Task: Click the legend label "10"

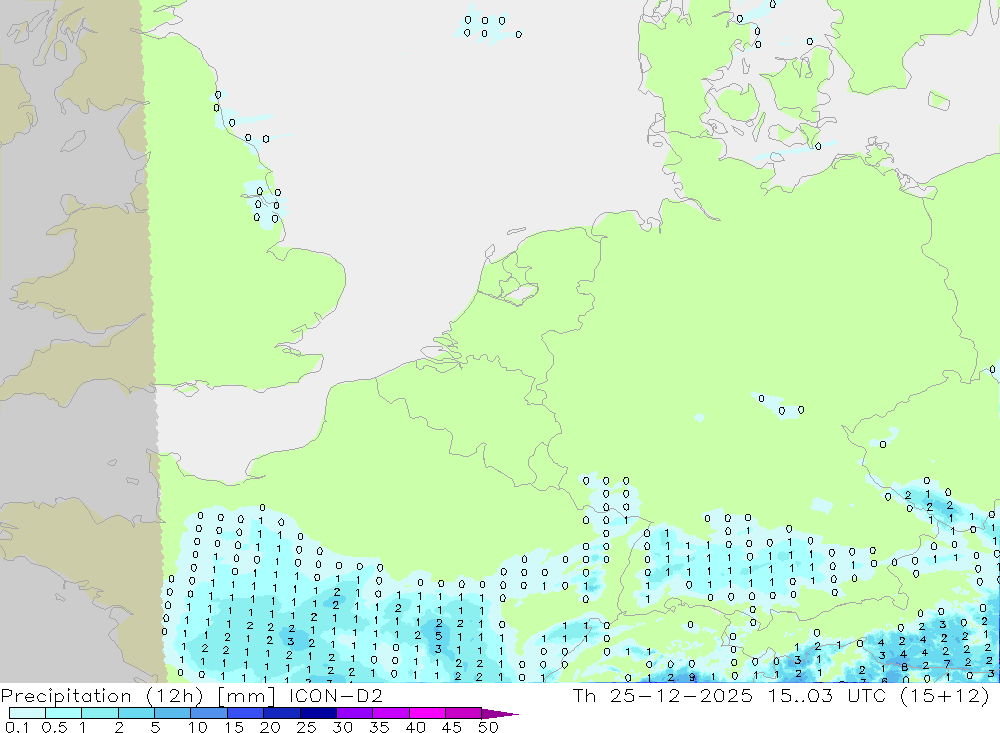Action: [x=197, y=727]
